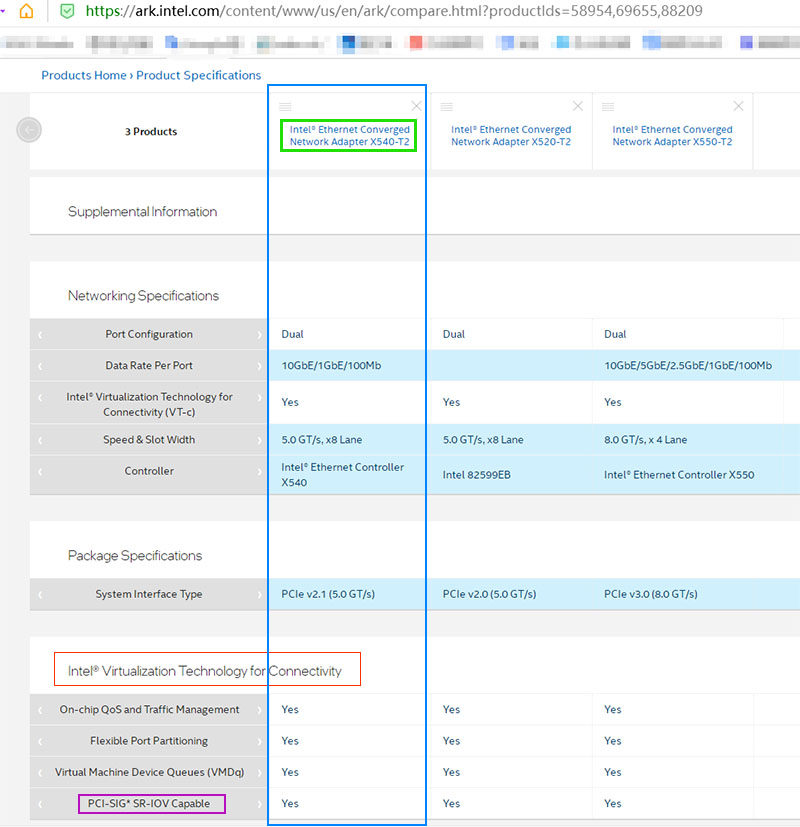800x827 pixels.
Task: Select Intel Virtualization Technology for Connectivity (VT-c) label
Action: 149,404
